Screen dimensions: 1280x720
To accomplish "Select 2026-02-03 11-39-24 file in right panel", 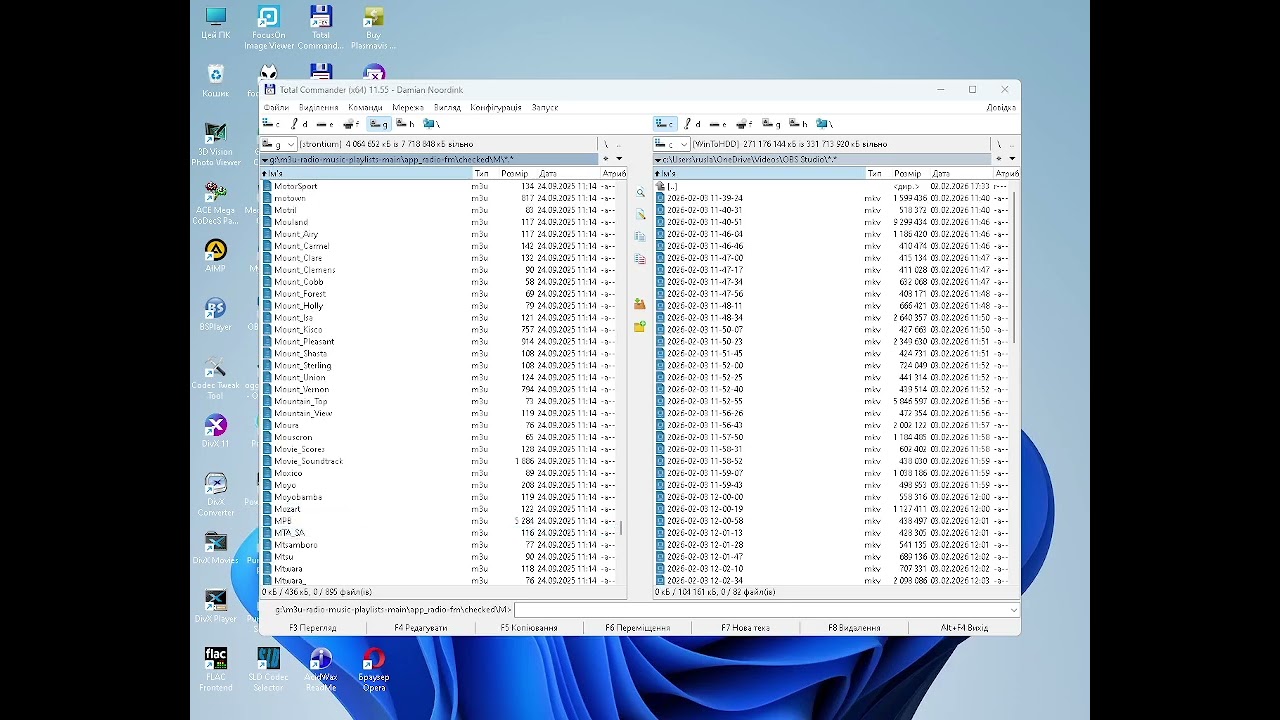I will tap(832, 198).
